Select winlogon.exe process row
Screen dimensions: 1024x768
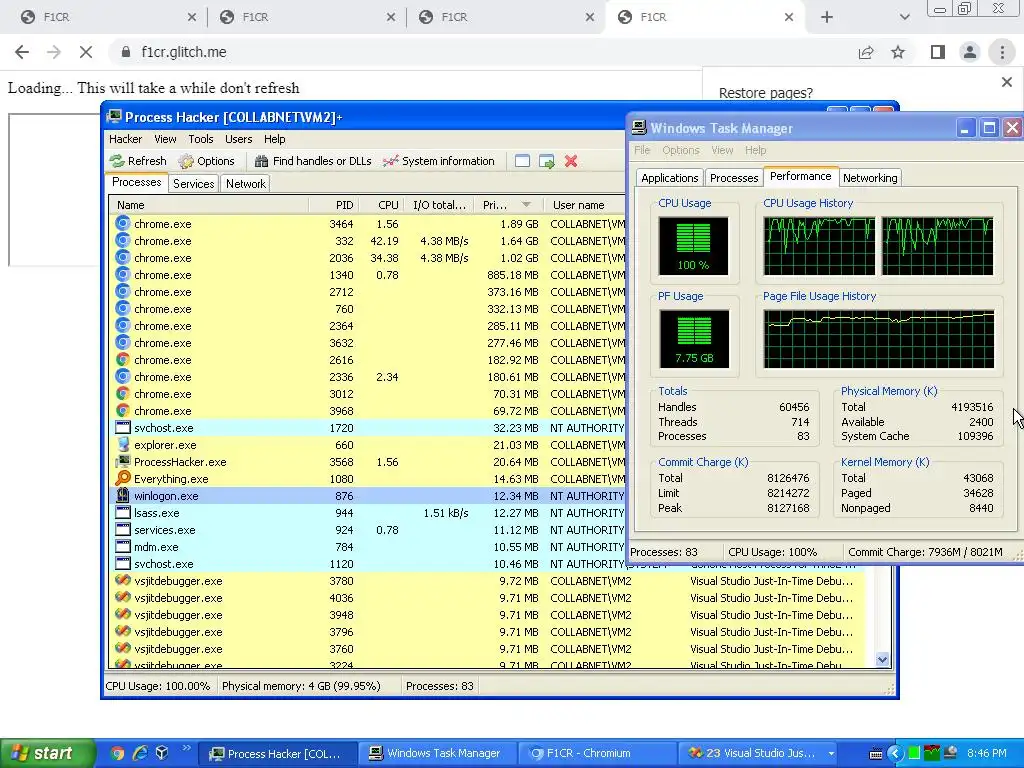coord(366,496)
